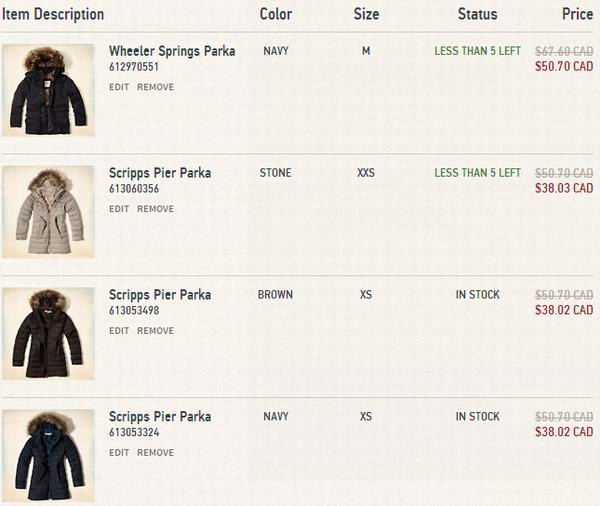Edit the navy XS Scripps Pier Parka

tap(119, 453)
